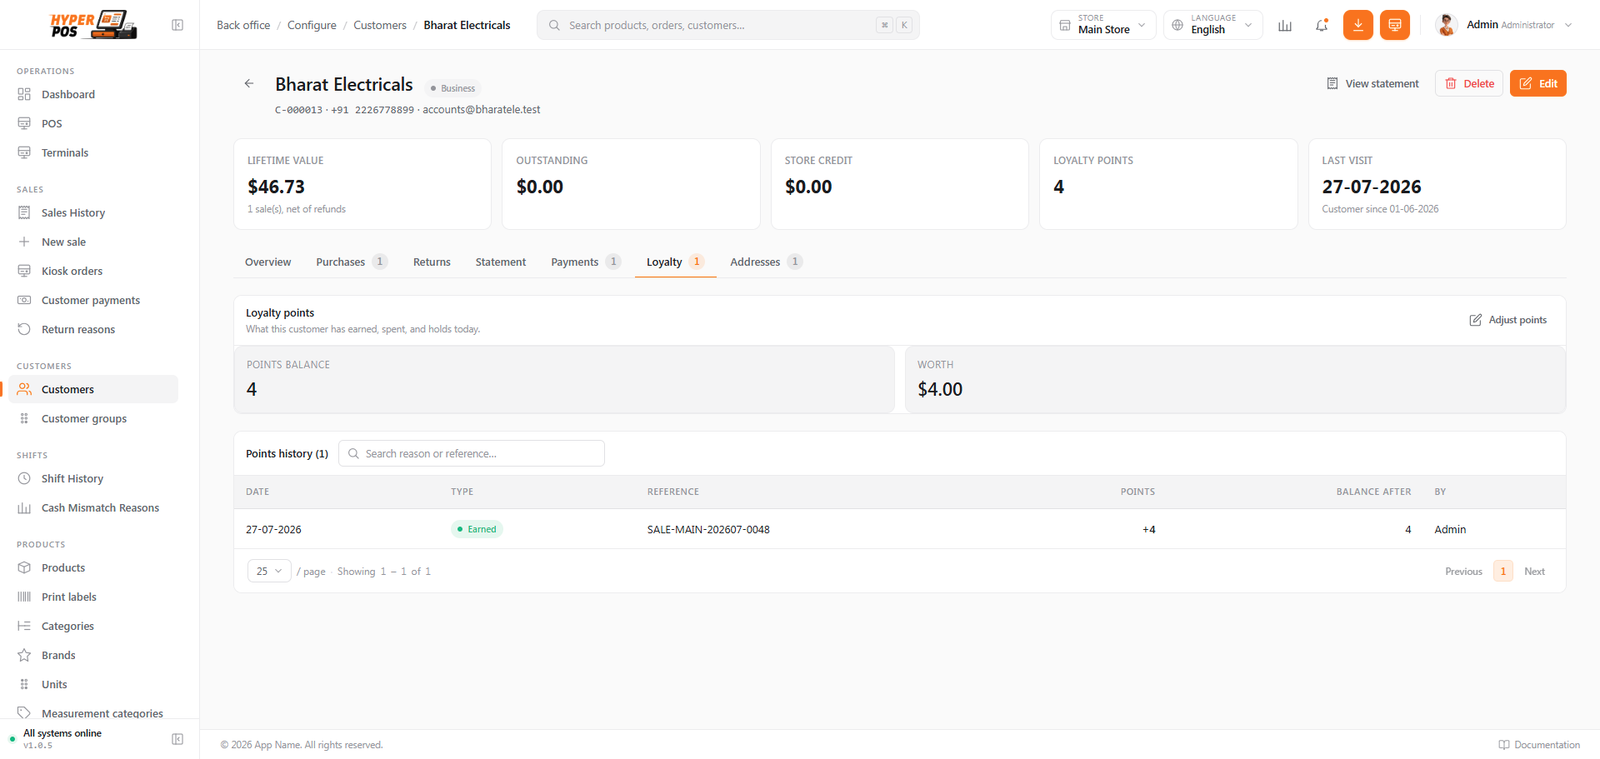Open notifications bell
Image resolution: width=1600 pixels, height=759 pixels.
tap(1321, 25)
